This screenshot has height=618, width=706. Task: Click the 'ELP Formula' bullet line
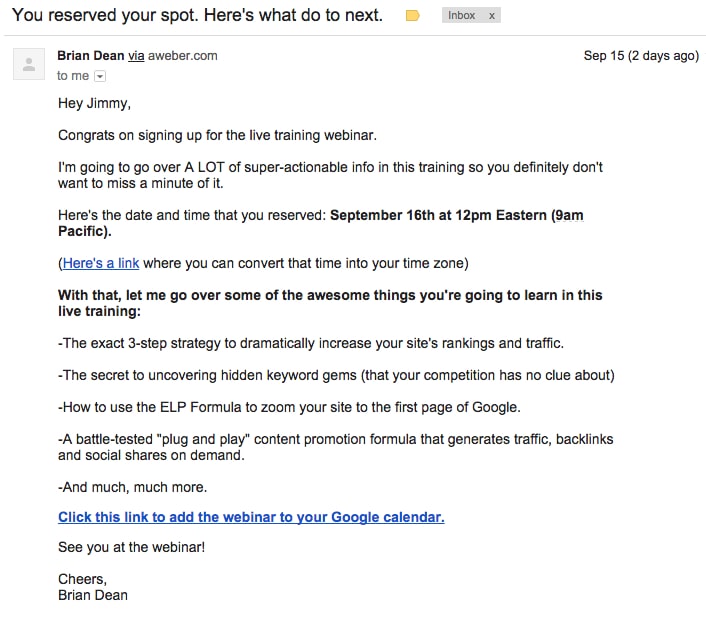click(x=289, y=407)
